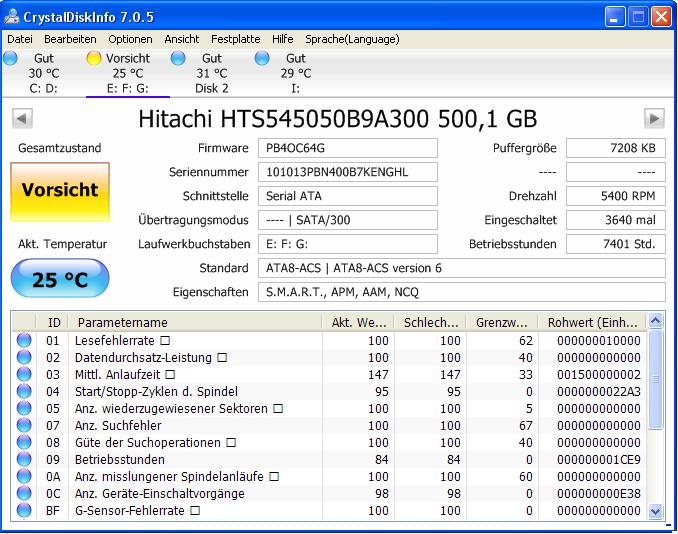Select raw value 000000001CE9

(598, 460)
